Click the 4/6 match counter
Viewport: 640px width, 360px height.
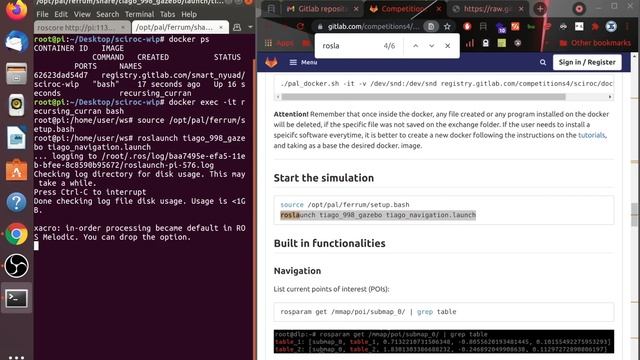389,46
